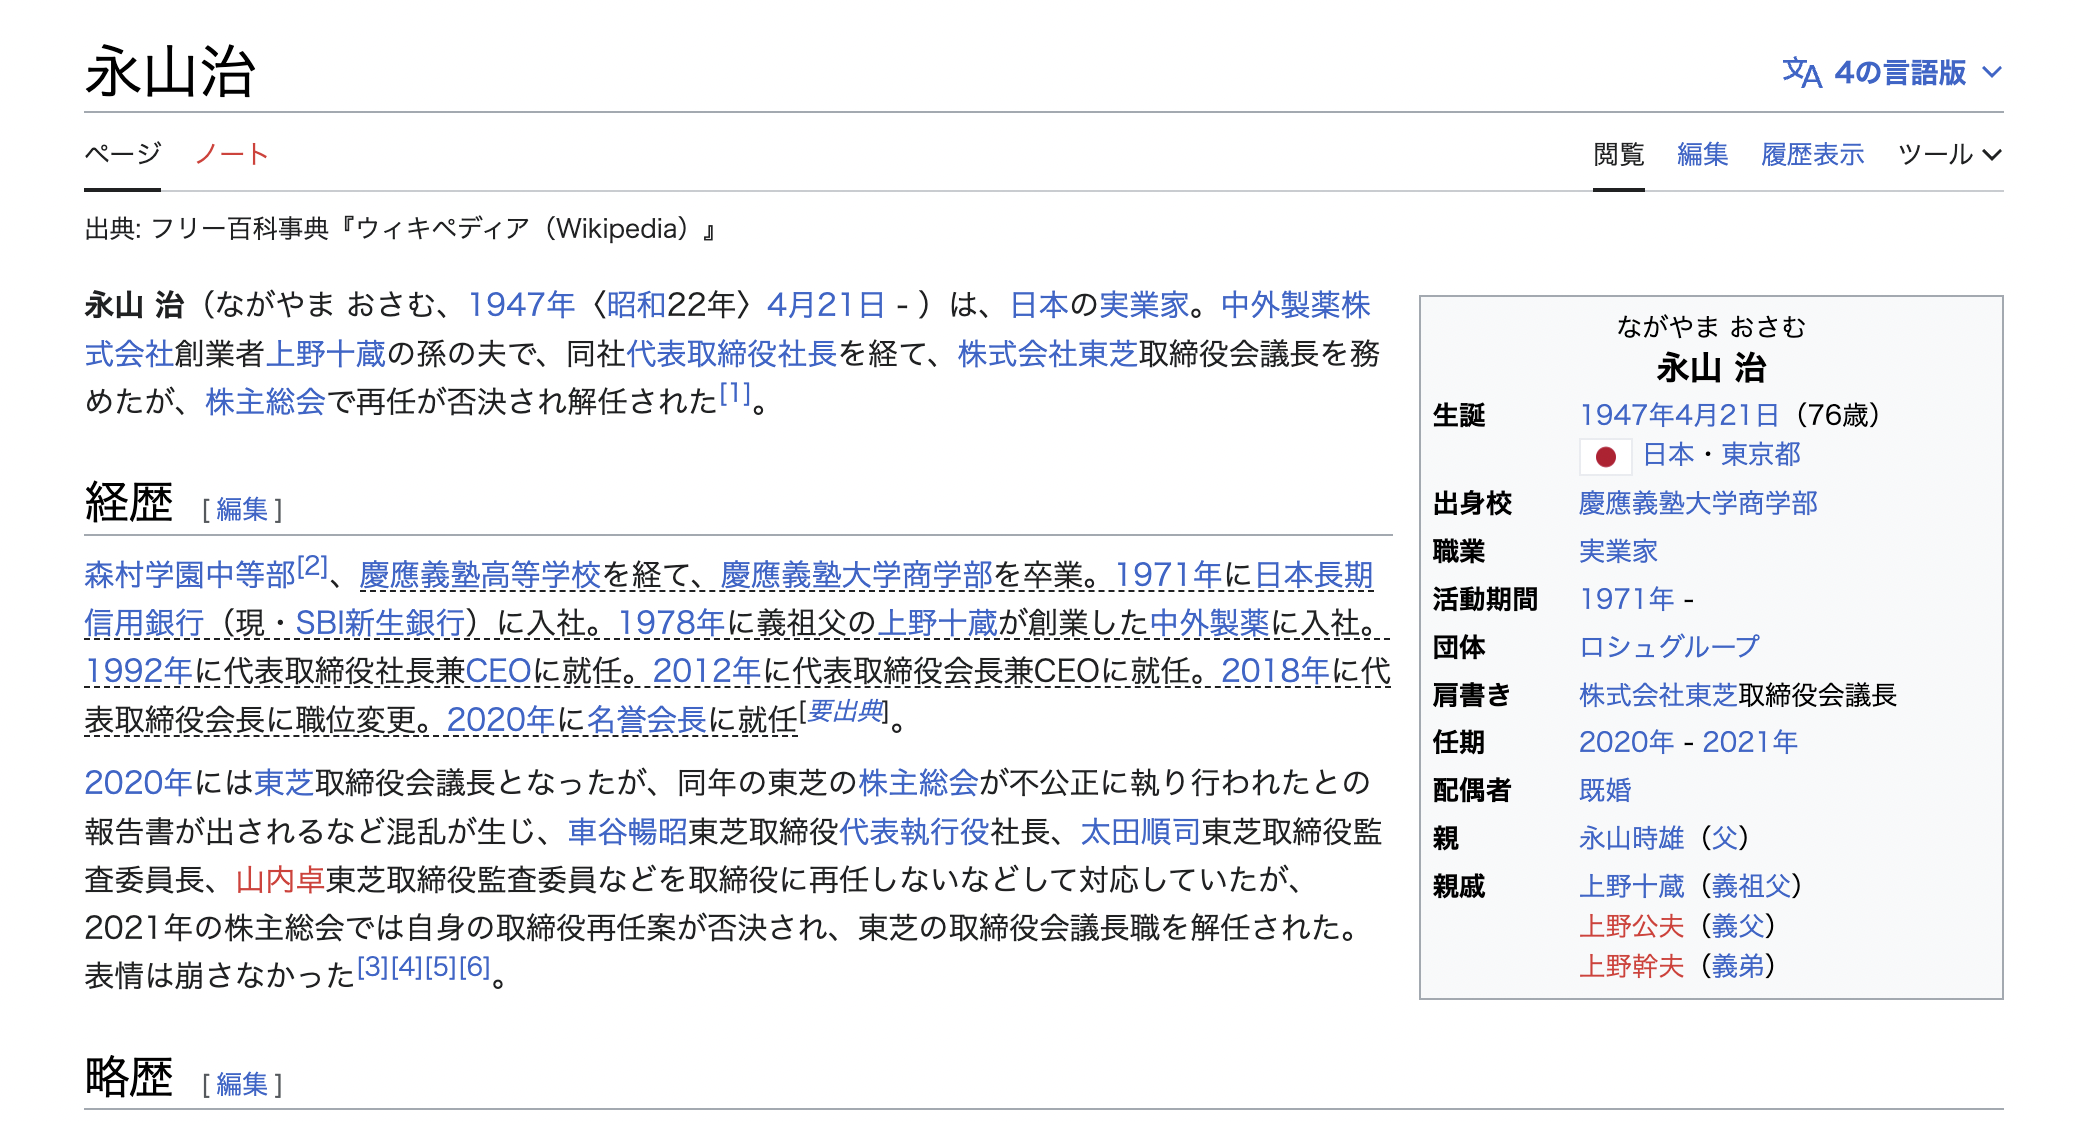The width and height of the screenshot is (2076, 1122).
Task: Follow the 車谷暢昭 link
Action: pos(628,831)
